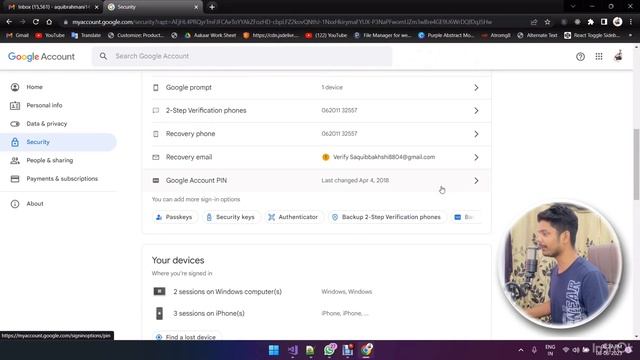Open the help question mark icon
This screenshot has width=640, height=360.
point(580,57)
